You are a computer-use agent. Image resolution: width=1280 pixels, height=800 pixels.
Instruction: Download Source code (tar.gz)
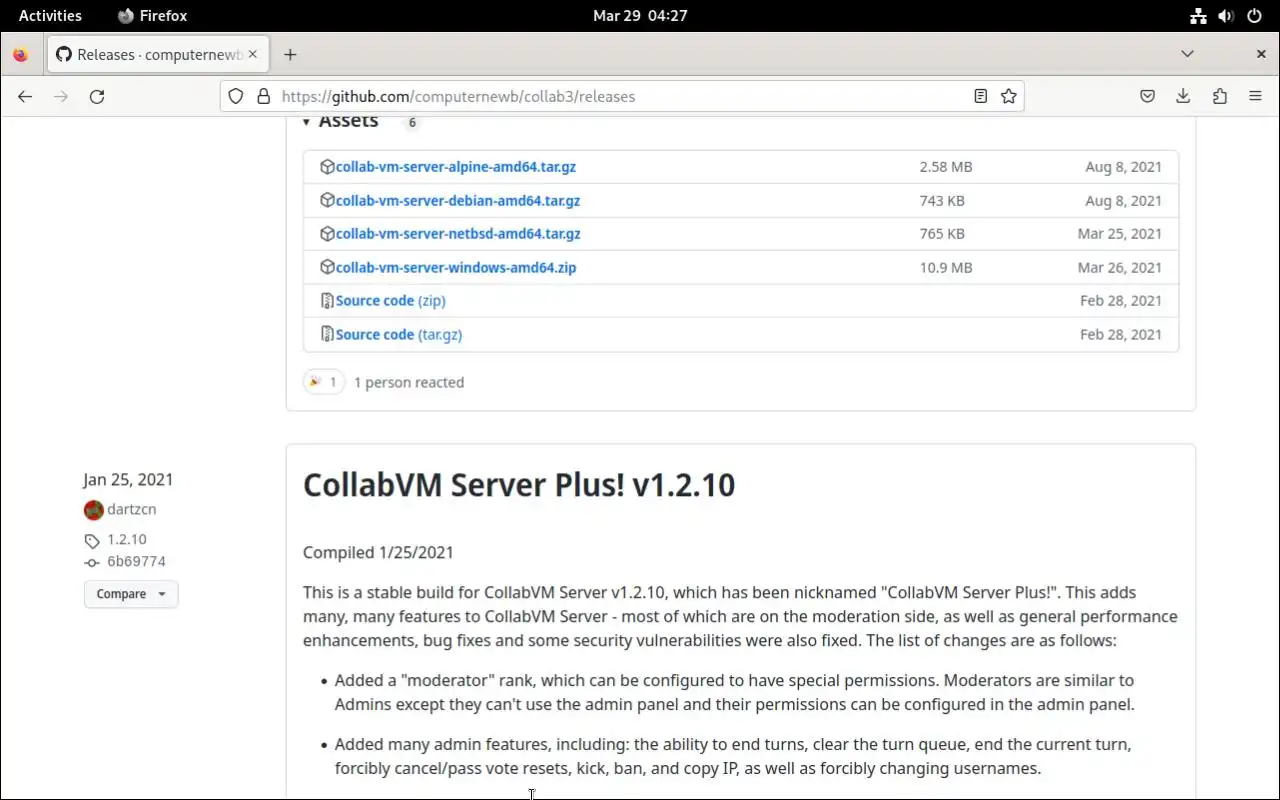pos(399,334)
